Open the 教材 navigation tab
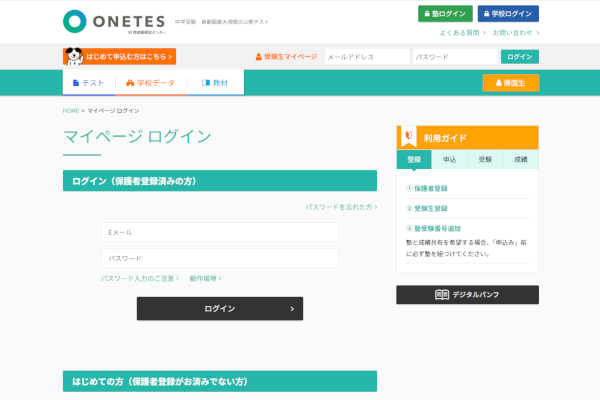The width and height of the screenshot is (600, 400). point(214,83)
